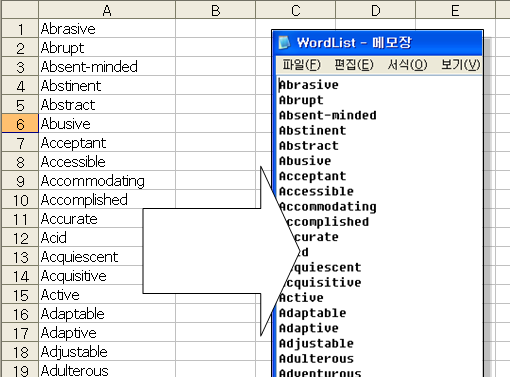
Task: Click Abrupt line in Notepad
Action: 301,100
